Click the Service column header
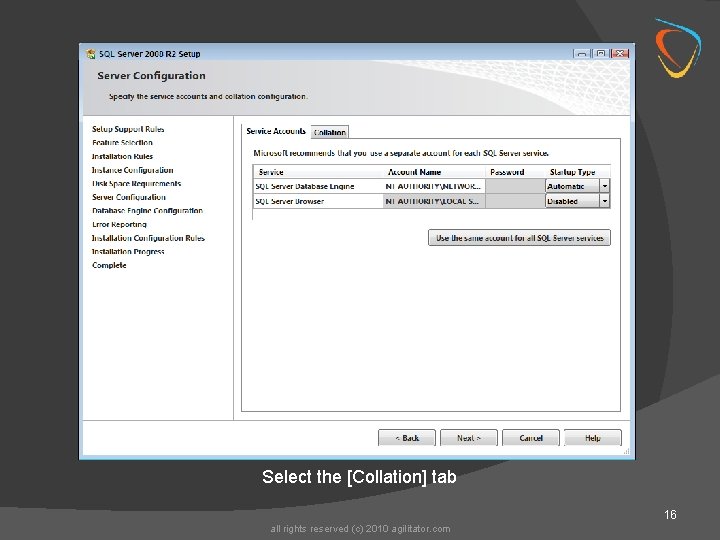 tap(318, 172)
